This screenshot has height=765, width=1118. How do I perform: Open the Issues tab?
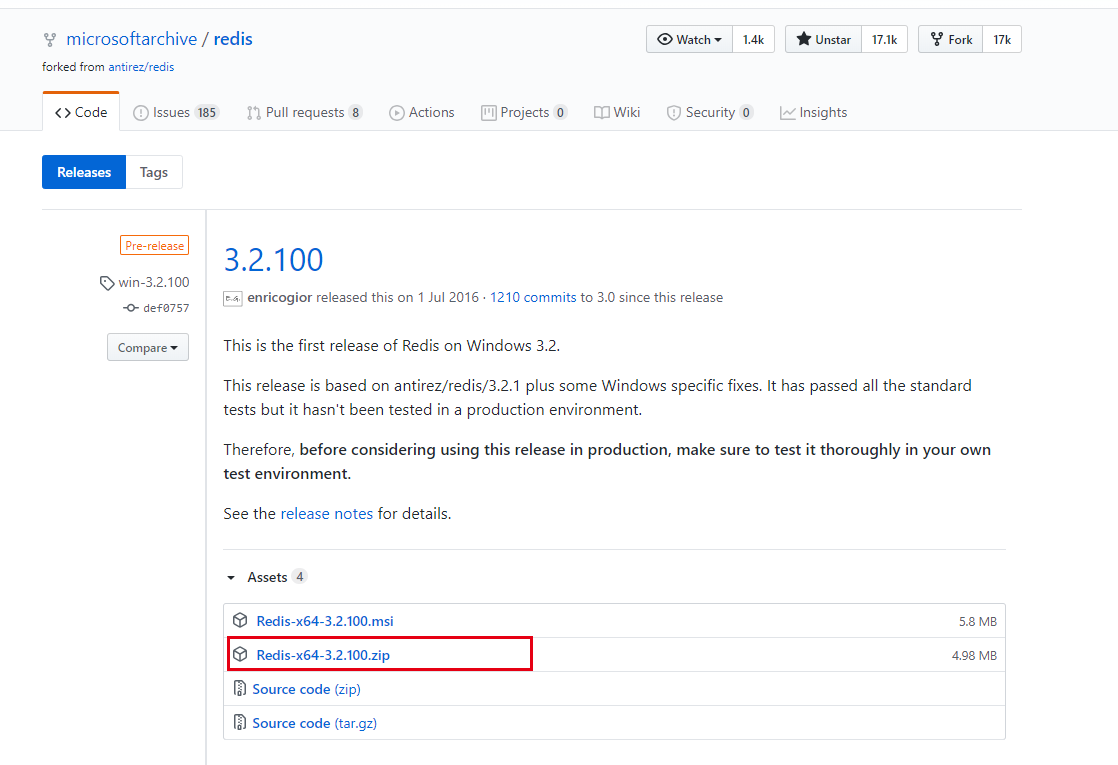click(x=176, y=113)
